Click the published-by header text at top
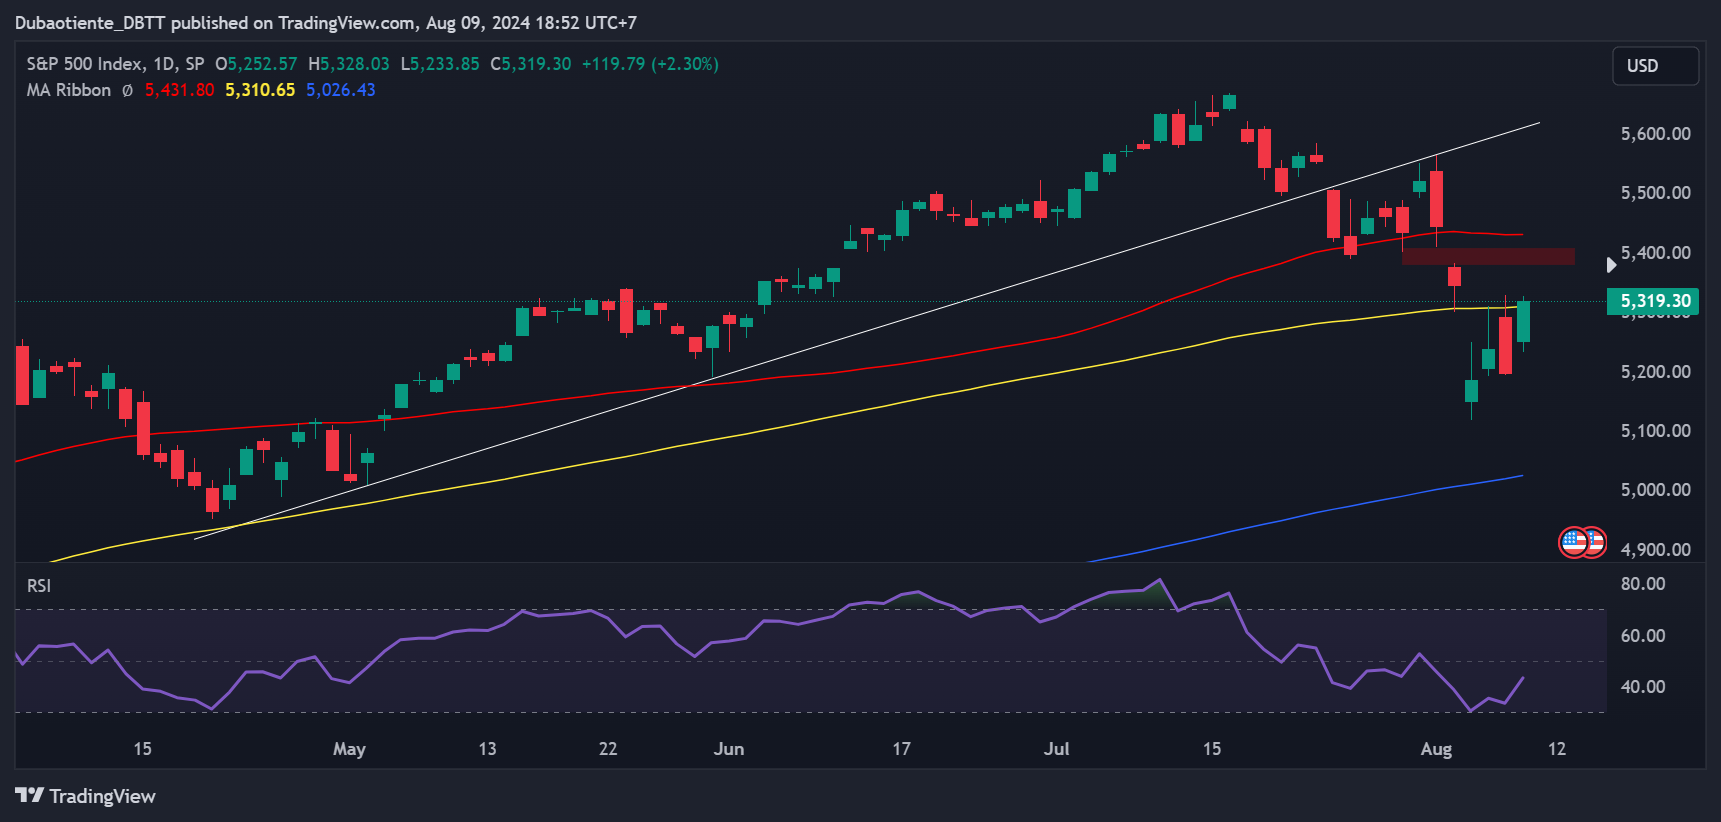This screenshot has width=1721, height=822. (326, 23)
